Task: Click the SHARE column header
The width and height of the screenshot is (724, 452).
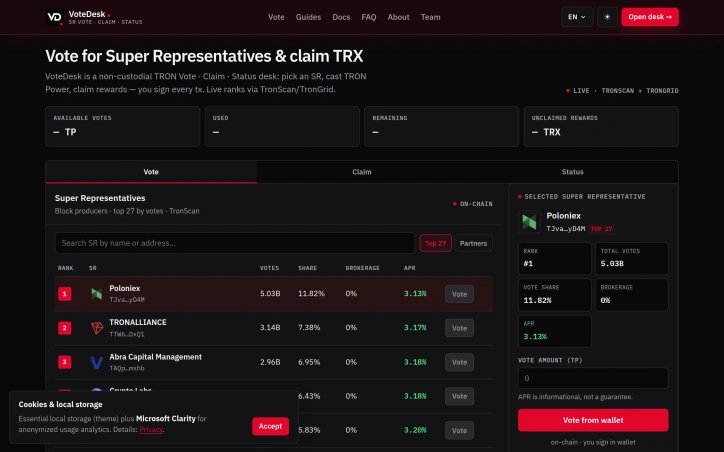Action: tap(308, 268)
